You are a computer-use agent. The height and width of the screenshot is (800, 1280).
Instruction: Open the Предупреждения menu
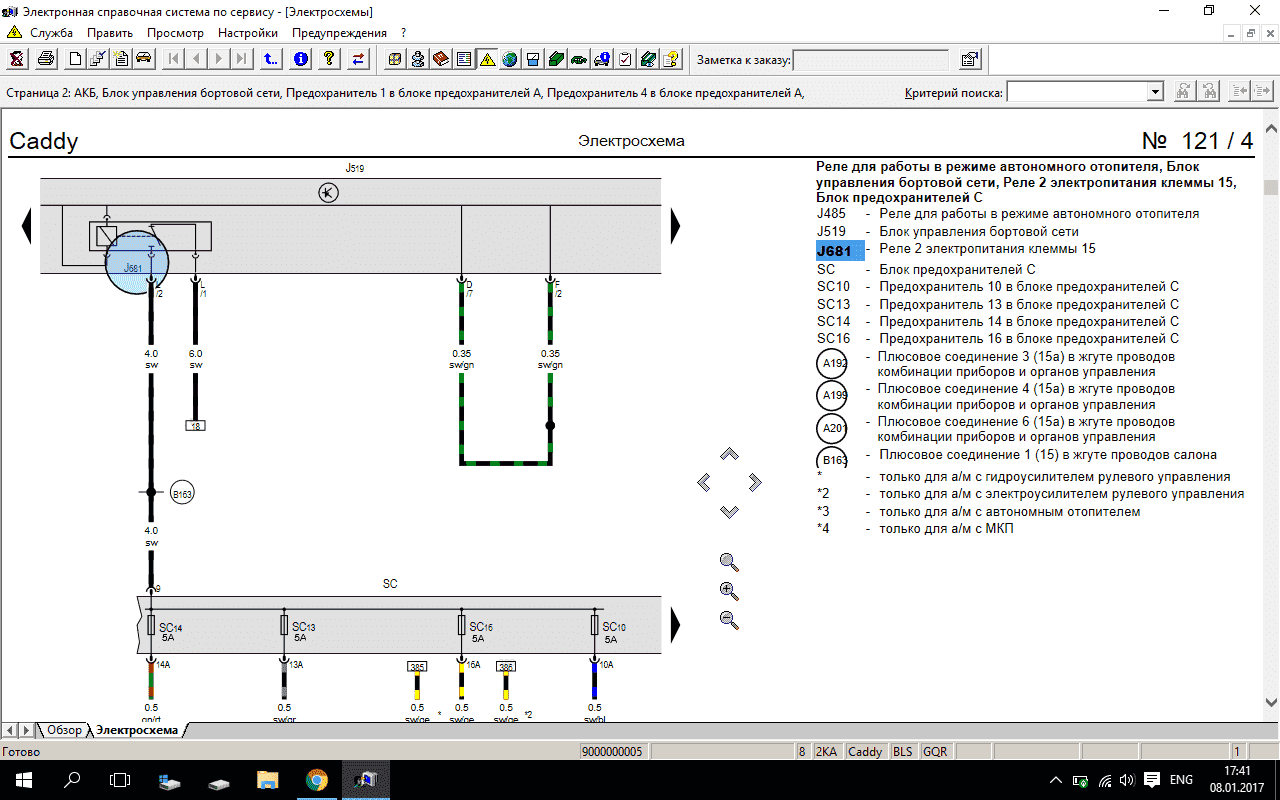click(x=339, y=33)
